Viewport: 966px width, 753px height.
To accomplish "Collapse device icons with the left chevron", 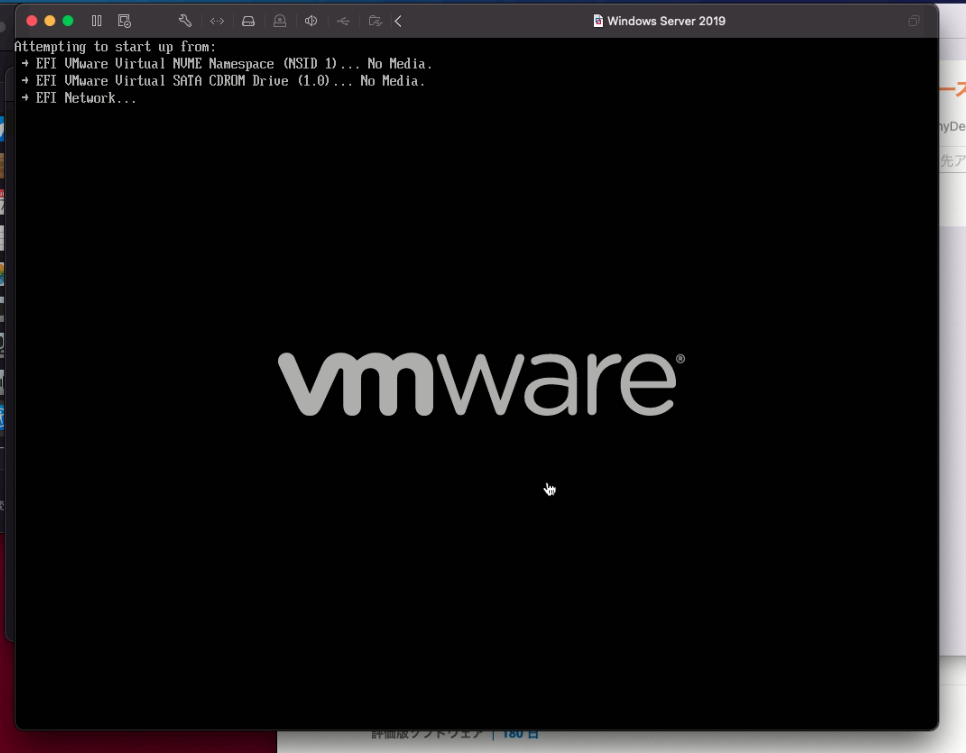I will coord(398,21).
